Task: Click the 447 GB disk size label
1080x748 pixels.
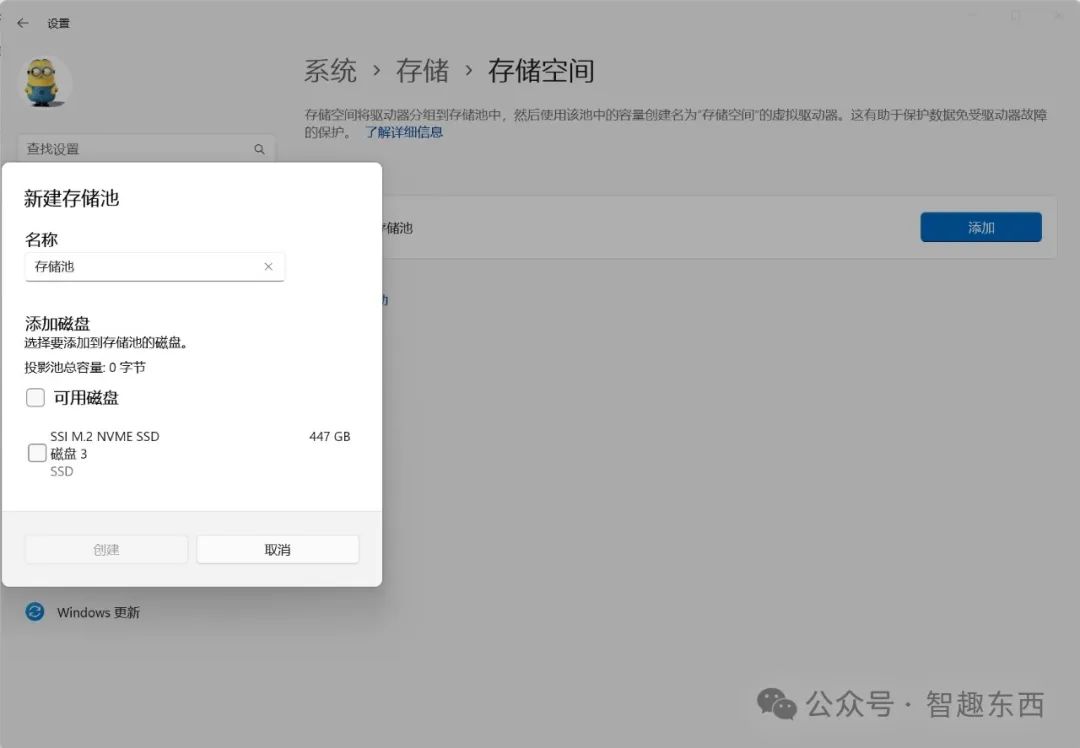Action: point(329,437)
